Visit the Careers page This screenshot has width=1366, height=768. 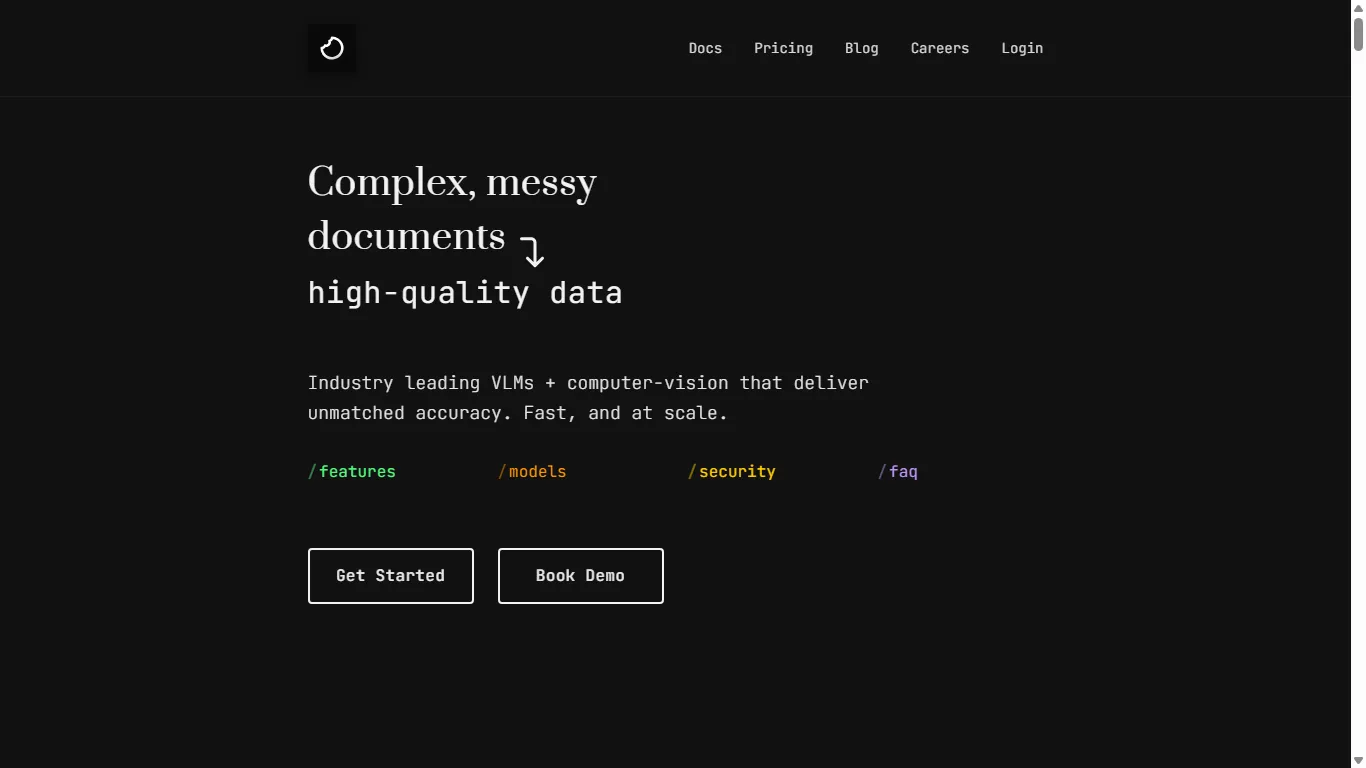(939, 48)
